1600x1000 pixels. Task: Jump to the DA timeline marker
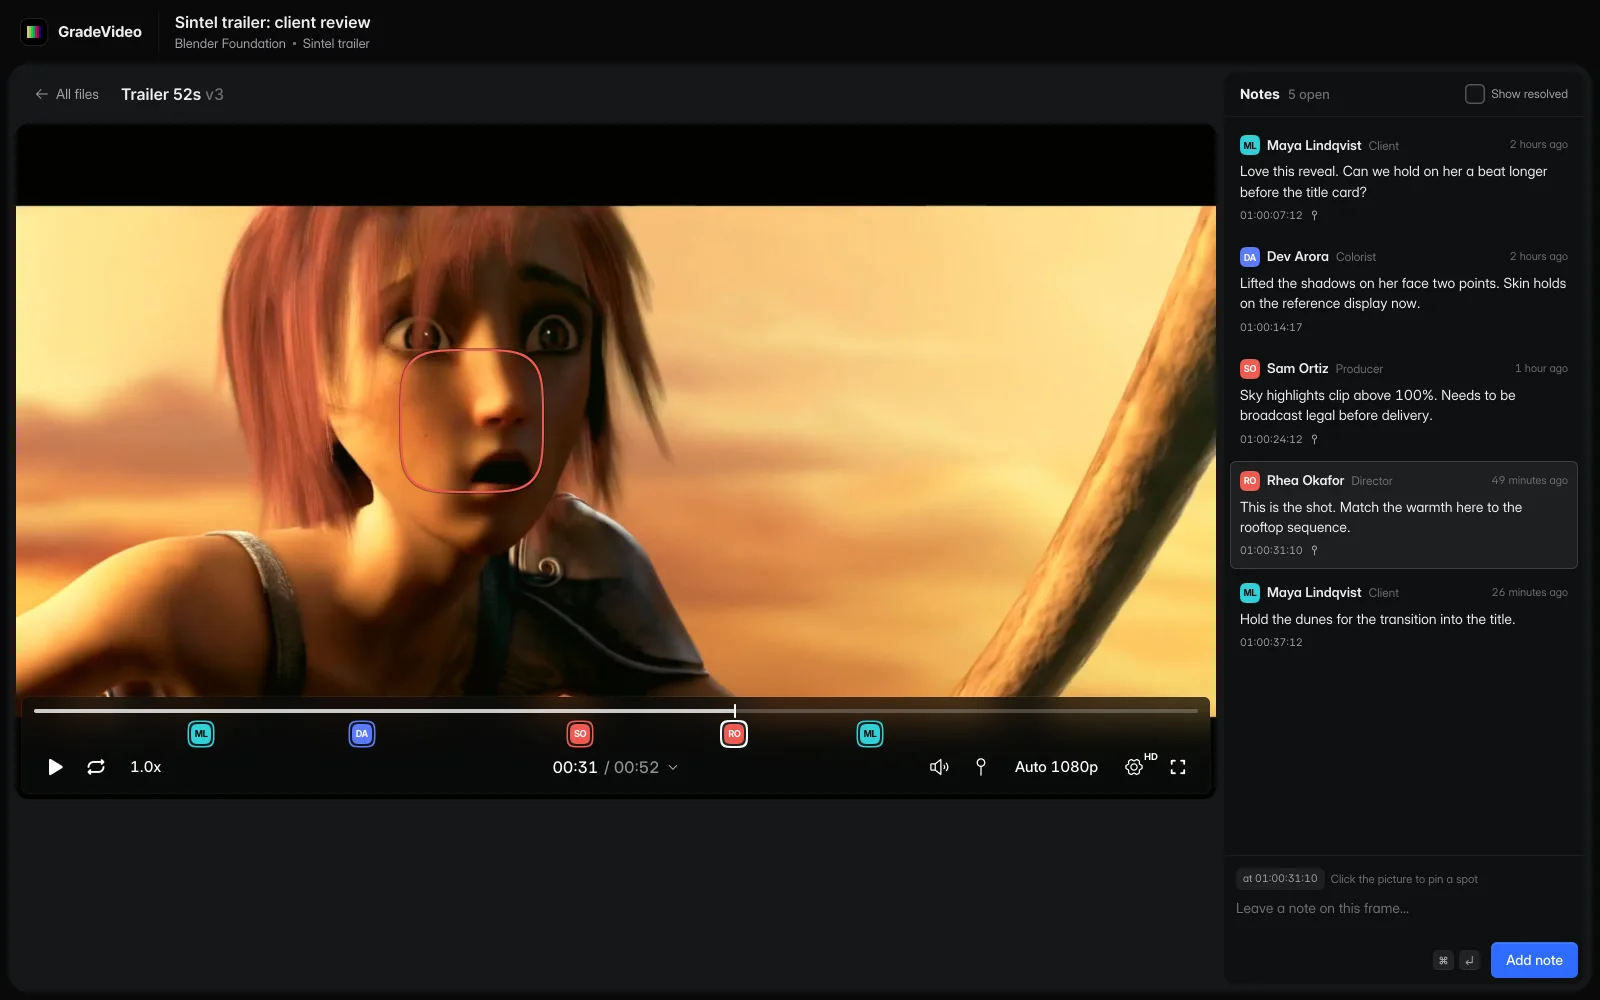(x=362, y=734)
